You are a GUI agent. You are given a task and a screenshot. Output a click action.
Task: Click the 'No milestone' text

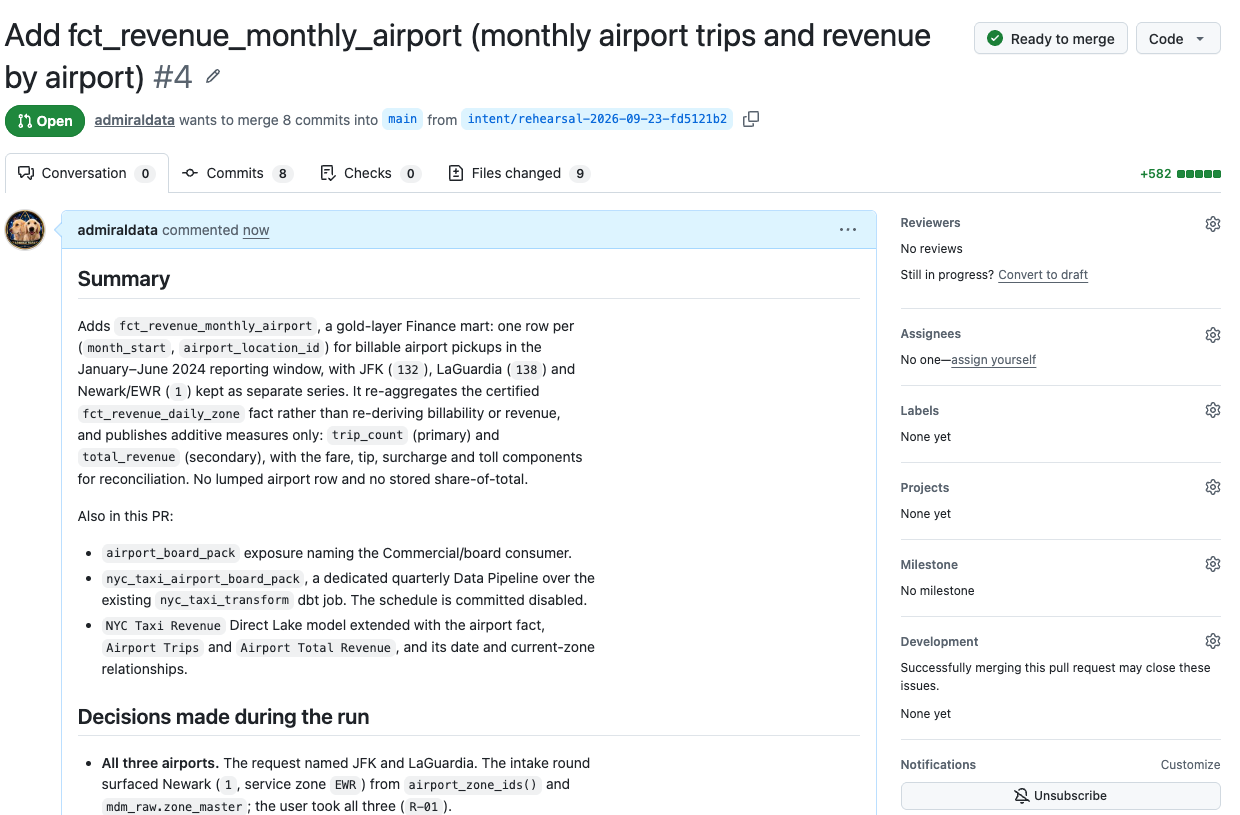937,591
